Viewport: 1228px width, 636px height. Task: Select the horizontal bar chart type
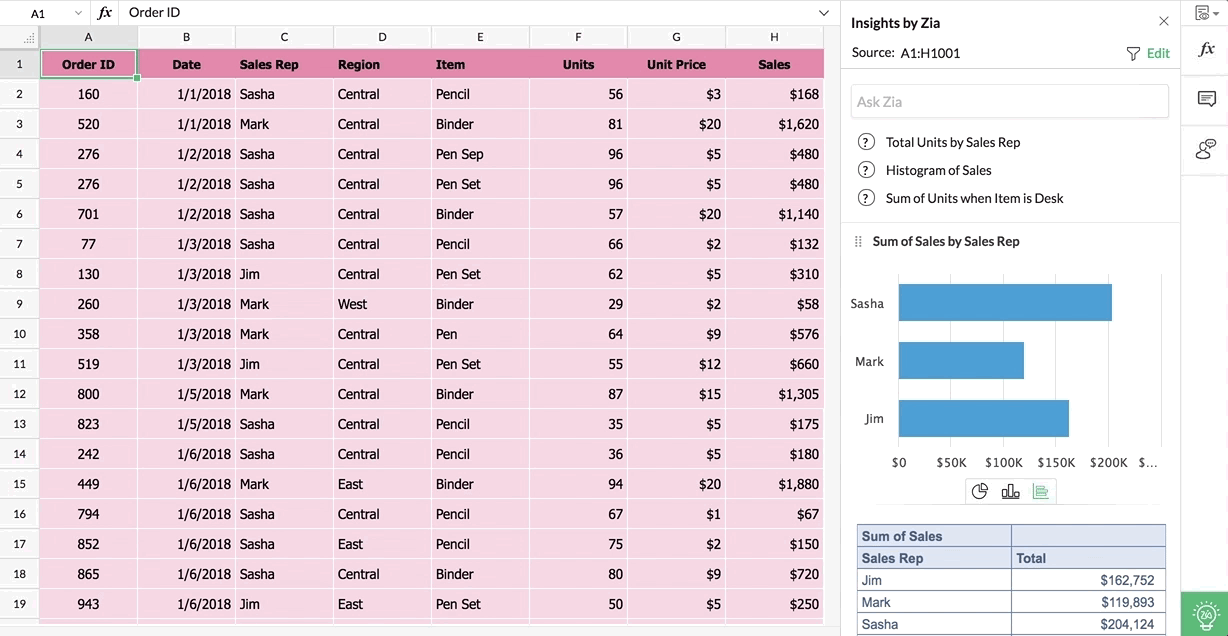[x=1041, y=491]
